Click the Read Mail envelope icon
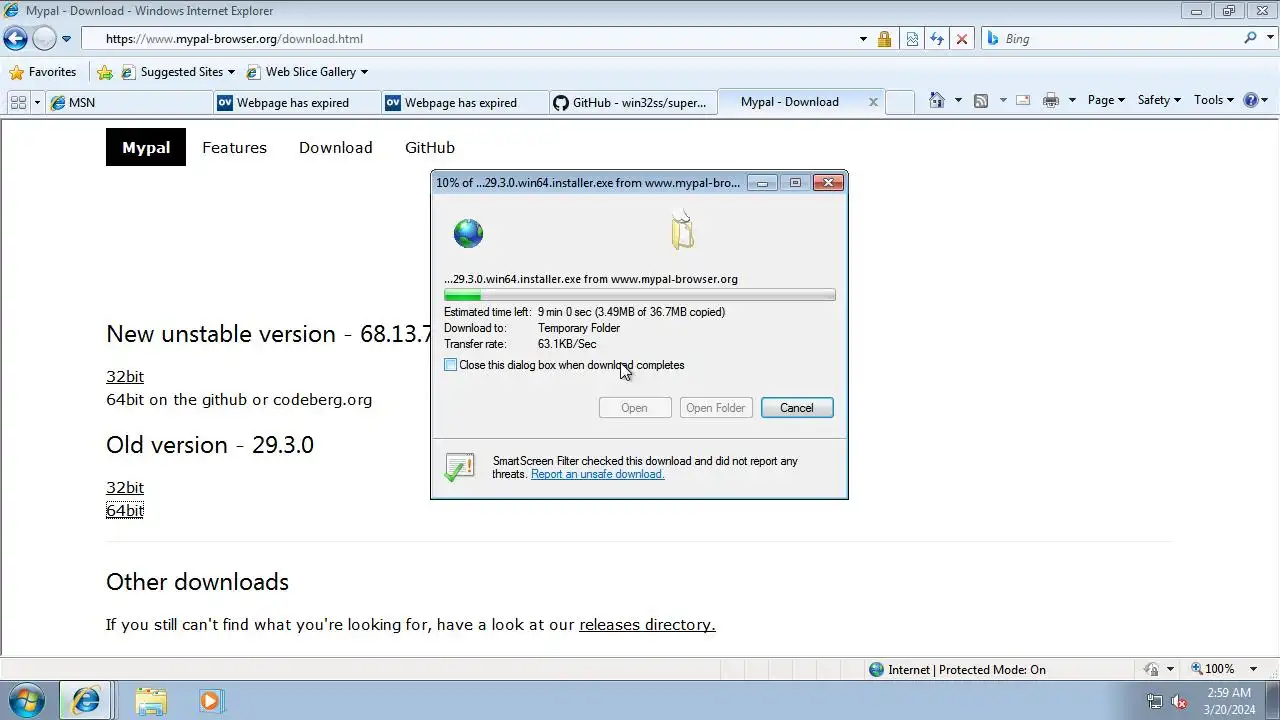 [1023, 100]
